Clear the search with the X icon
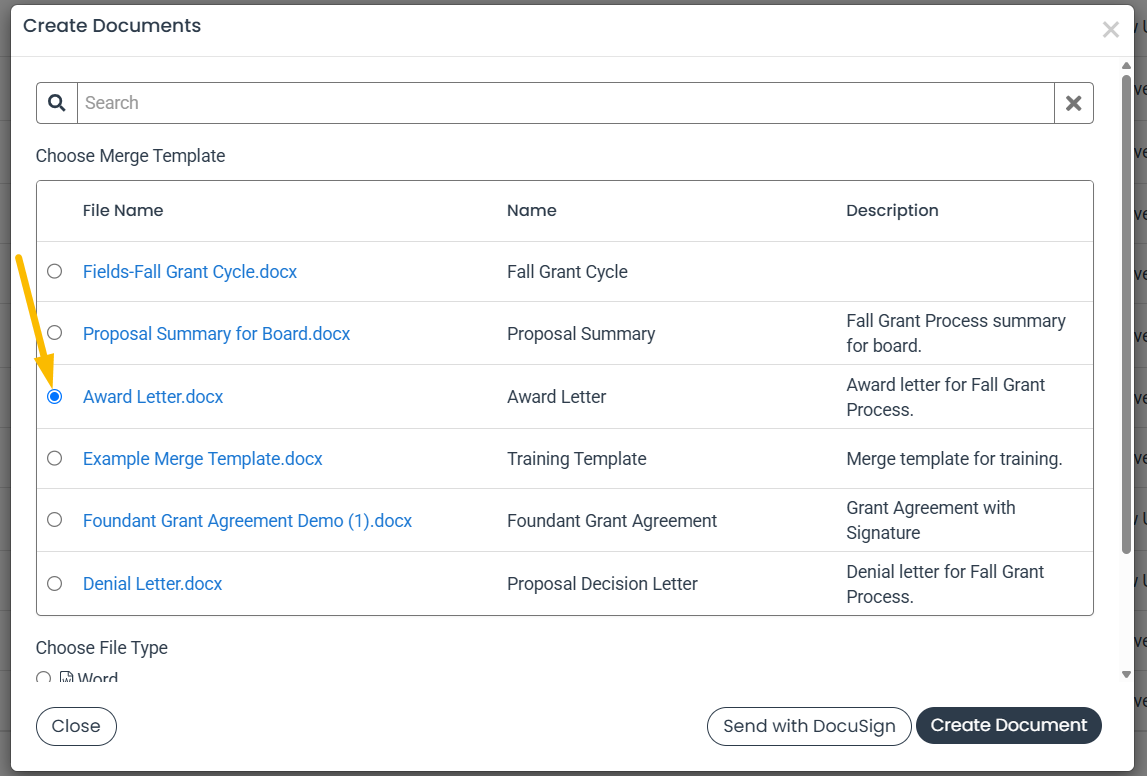This screenshot has width=1147, height=776. (x=1073, y=103)
